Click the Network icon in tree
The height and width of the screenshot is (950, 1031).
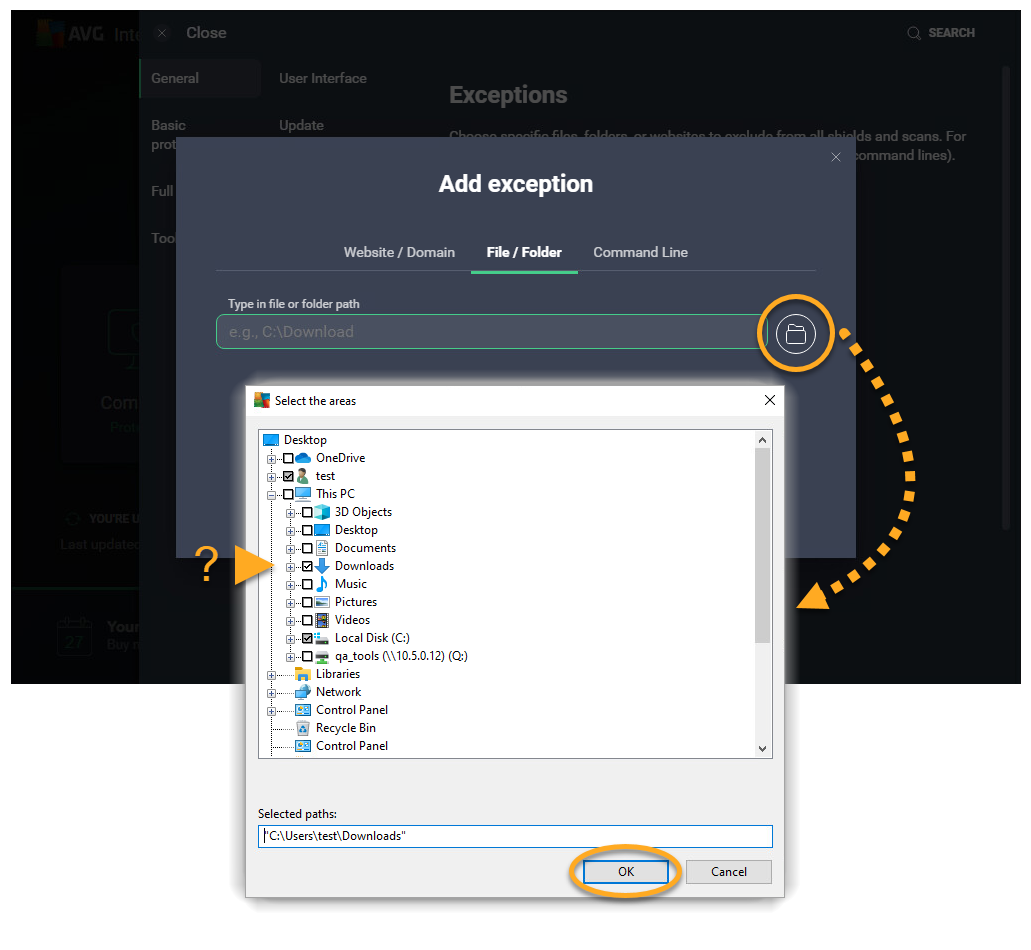coord(304,692)
